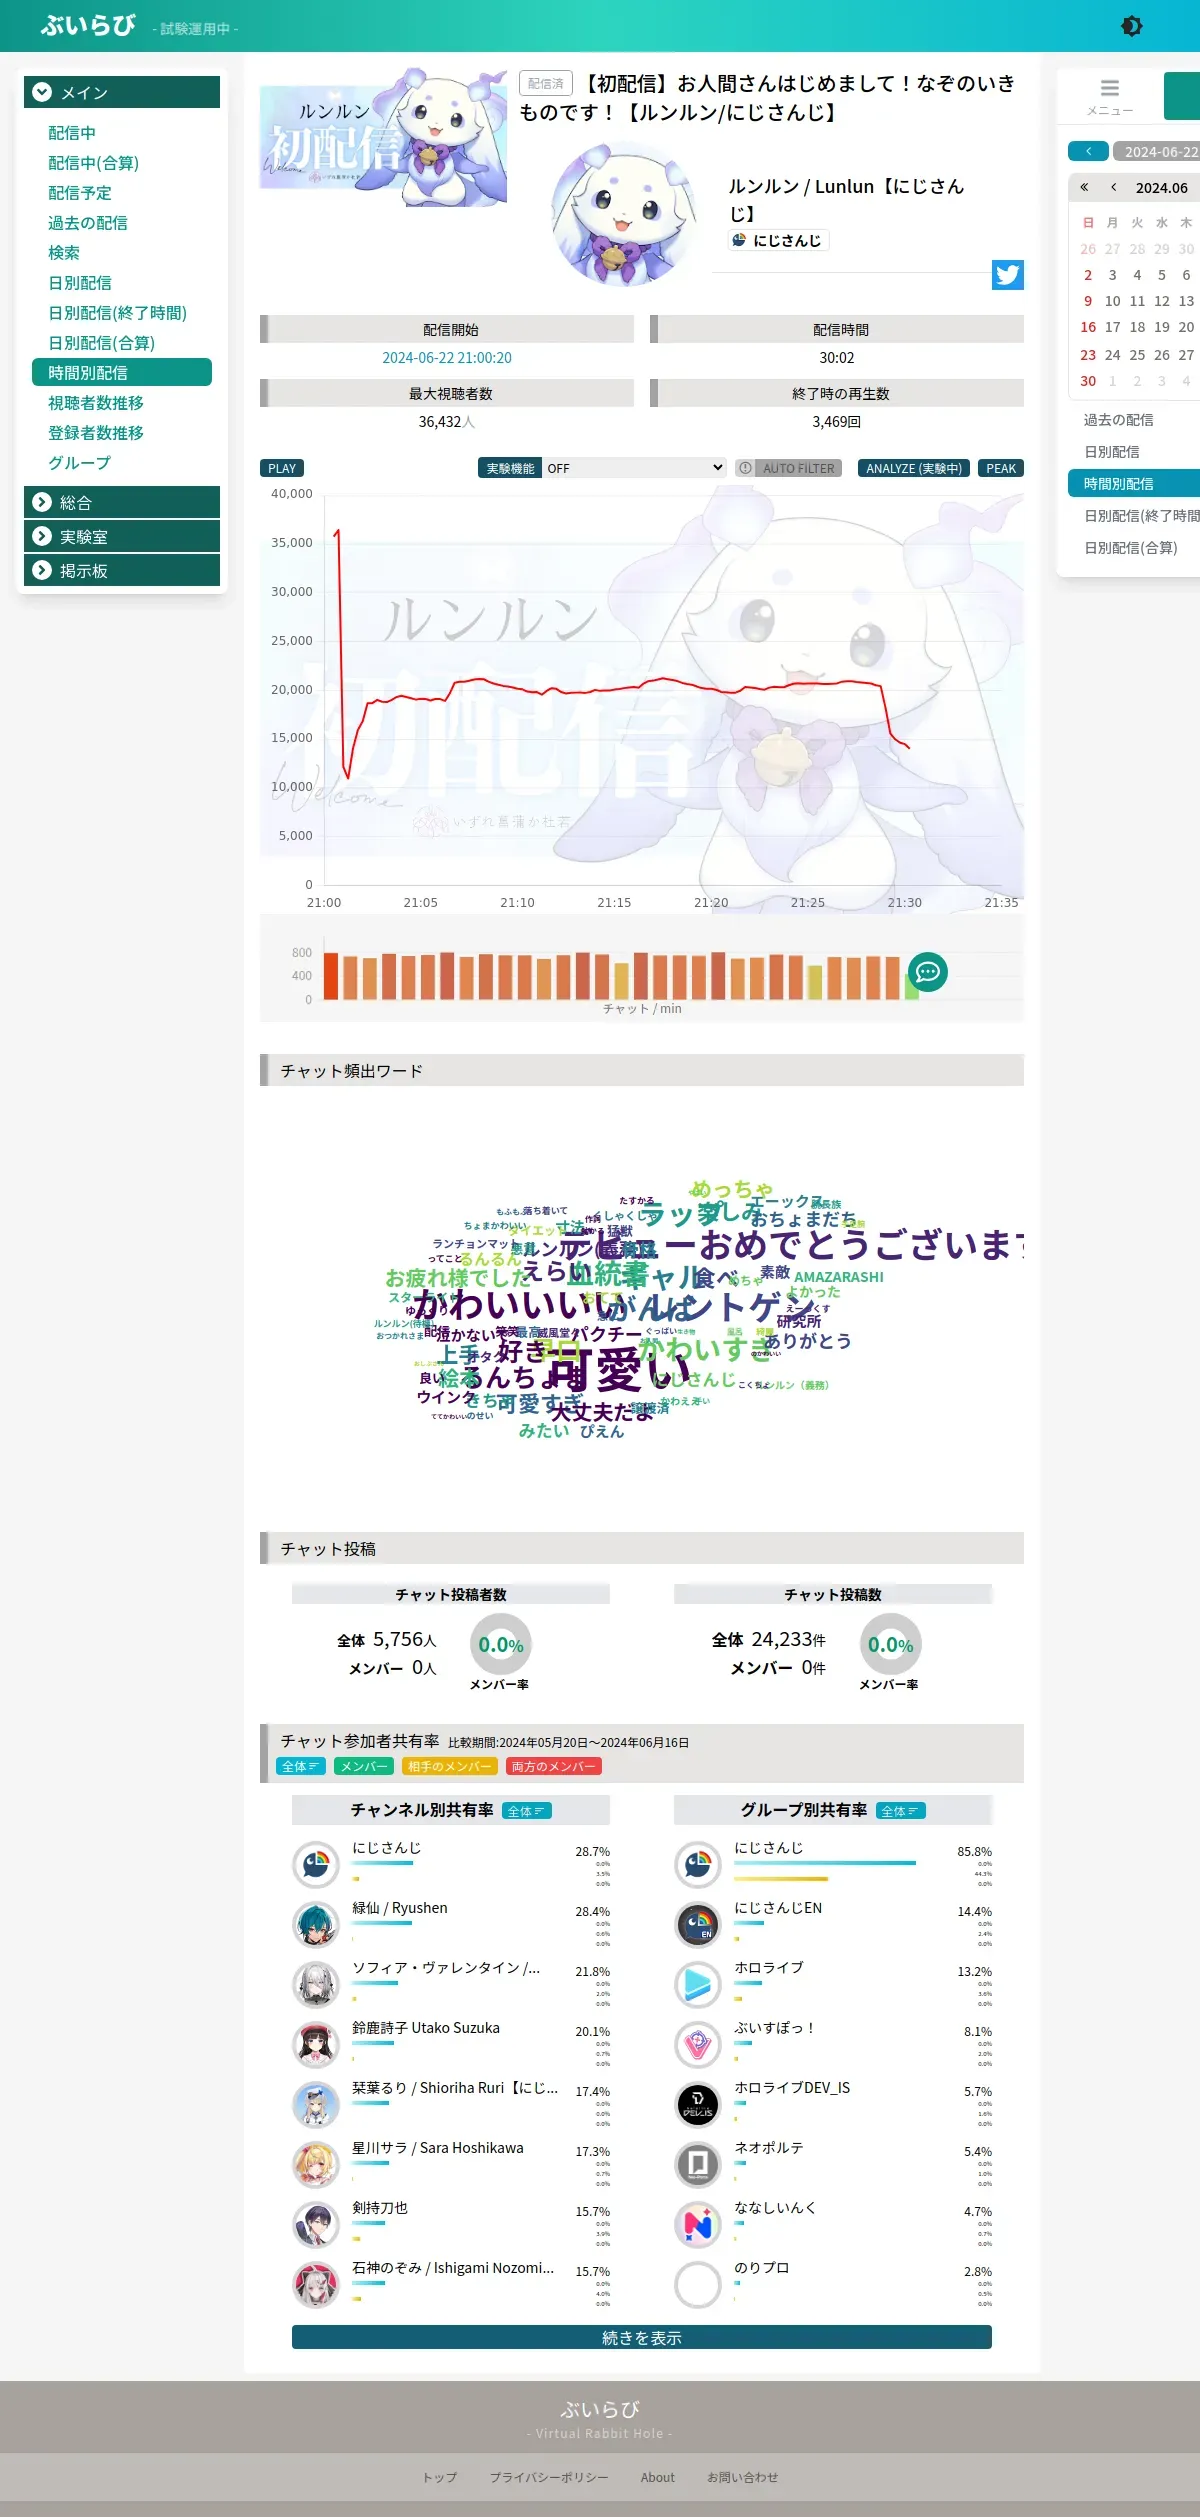Go to previous month in calendar
Viewport: 1200px width, 2517px height.
[1113, 187]
